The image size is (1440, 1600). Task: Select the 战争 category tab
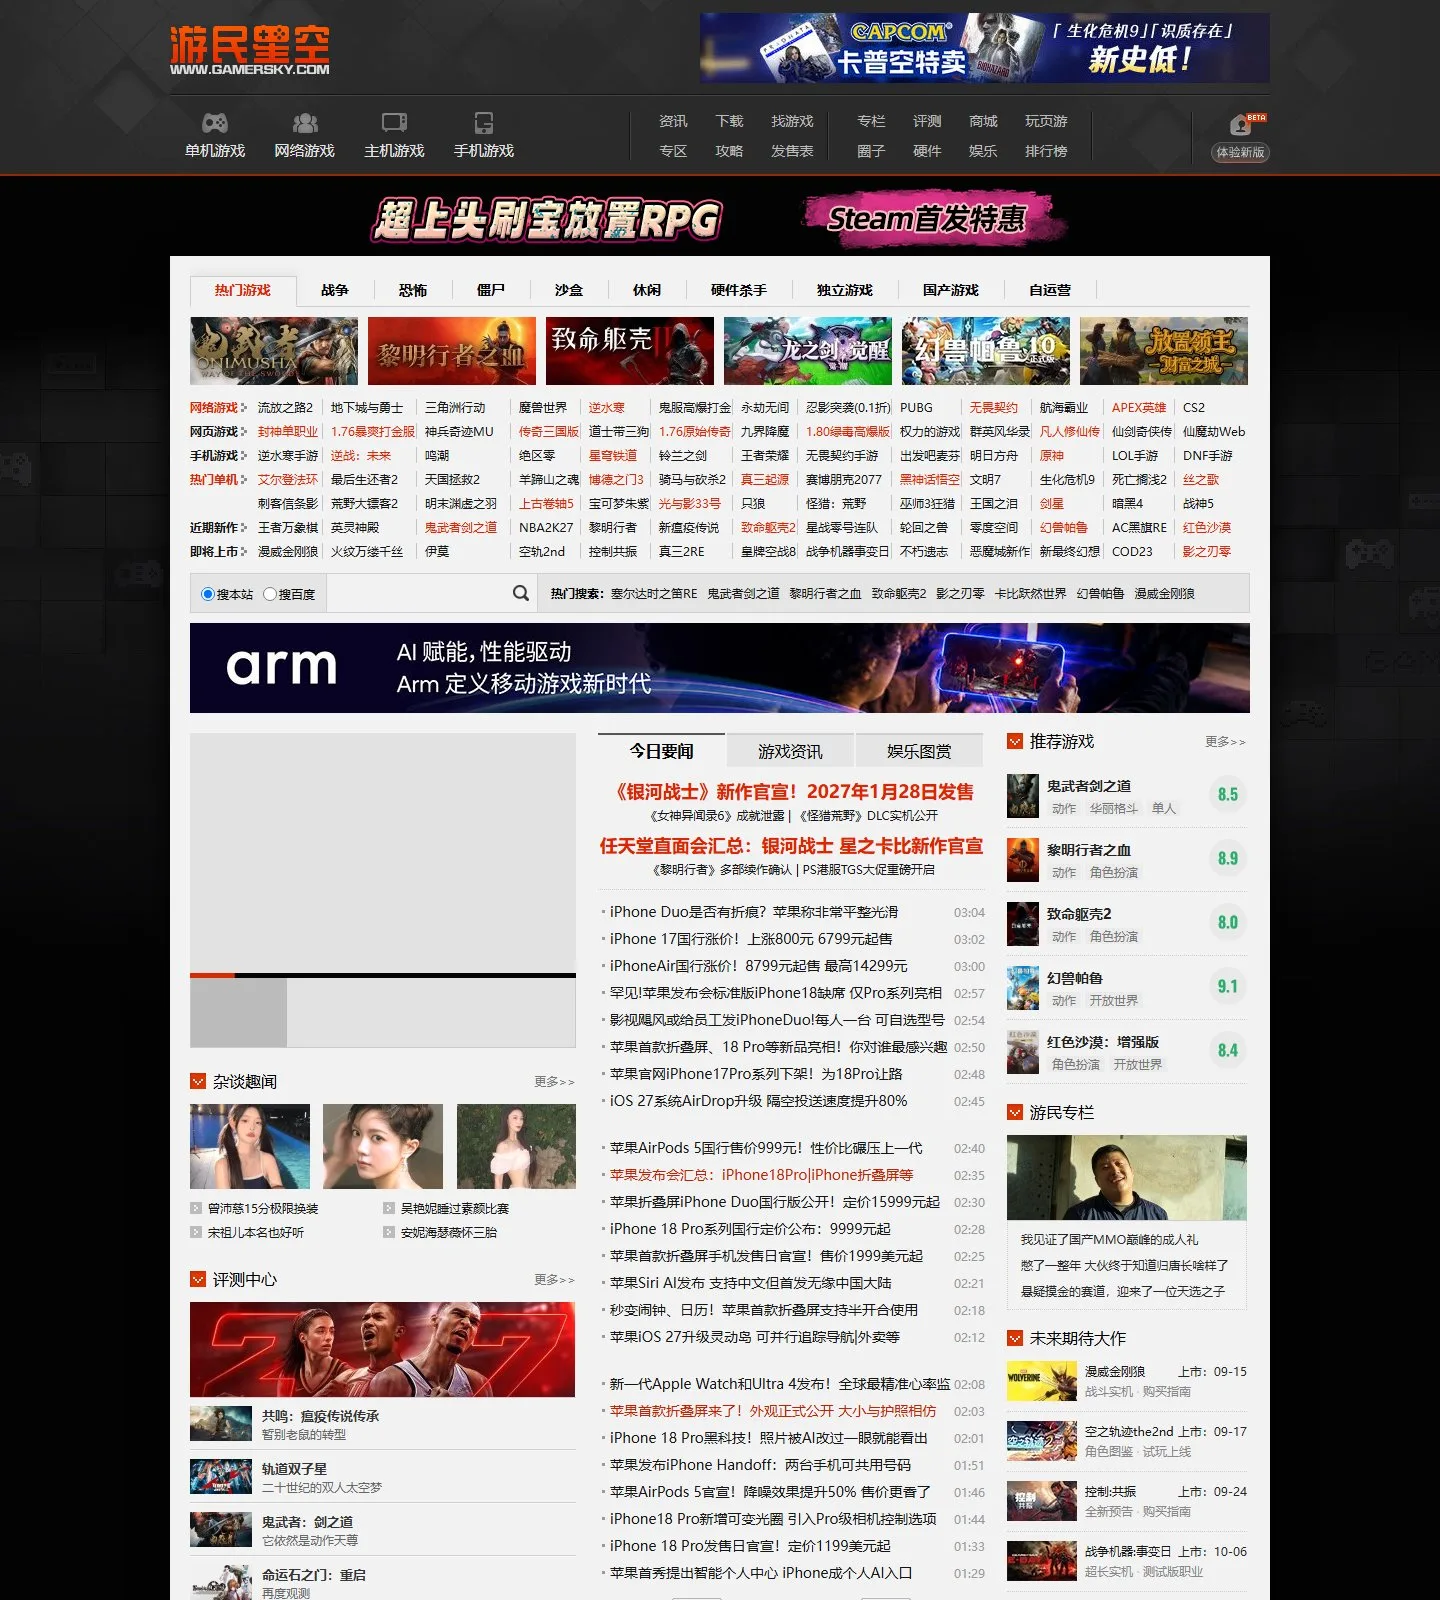coord(335,290)
